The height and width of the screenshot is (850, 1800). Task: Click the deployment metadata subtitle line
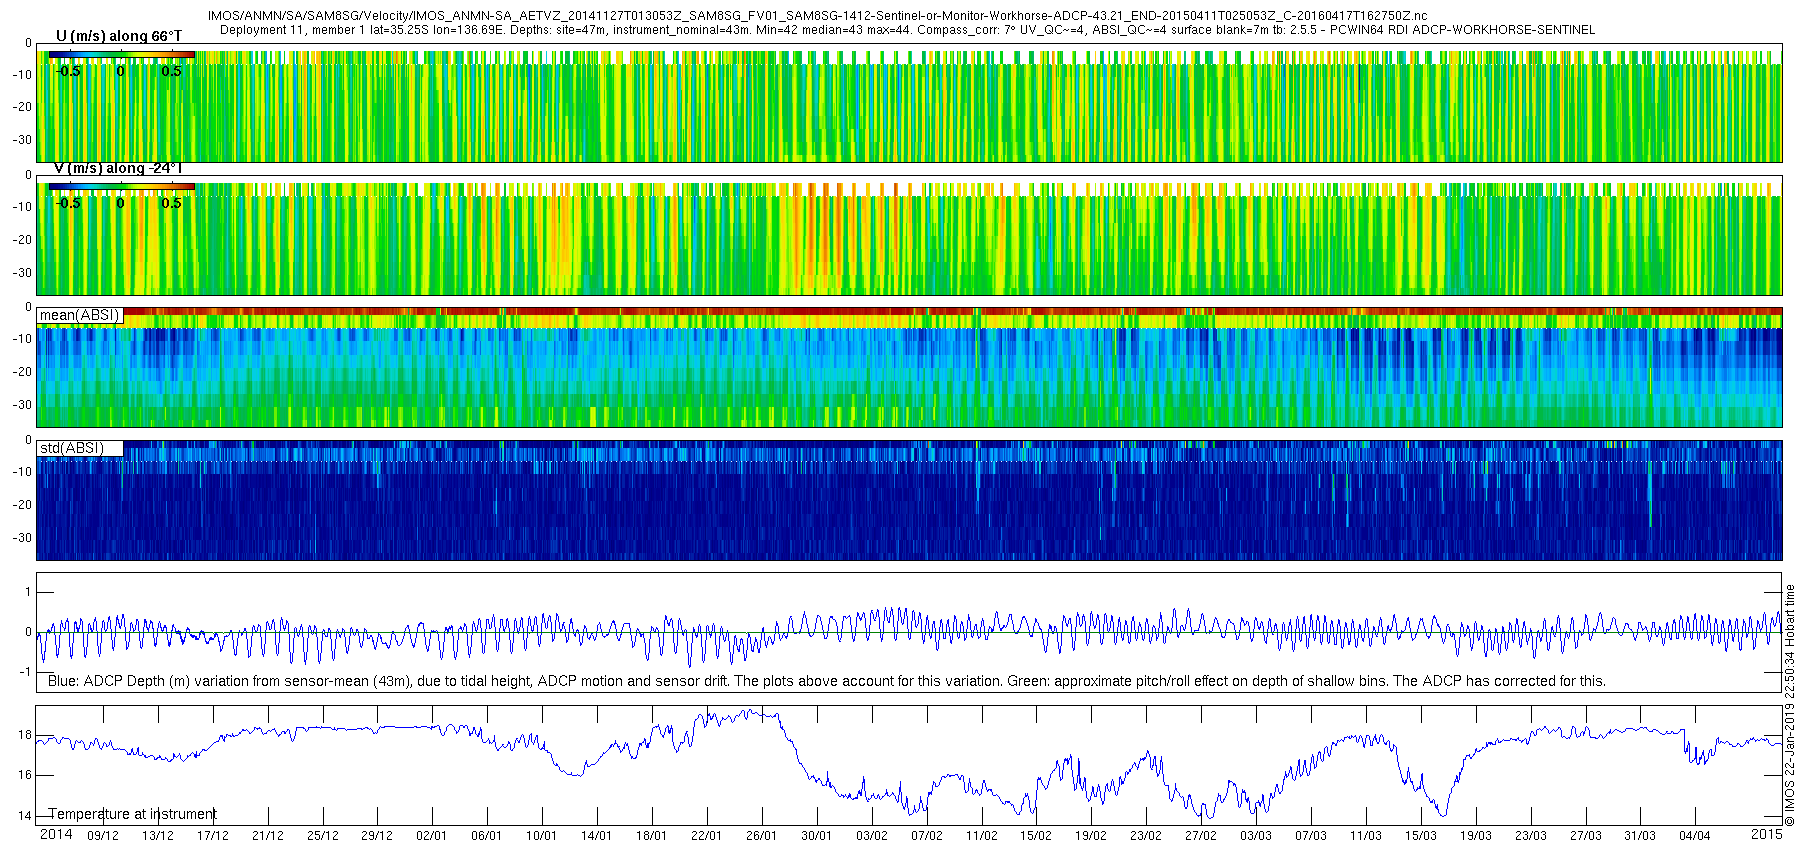(x=907, y=30)
